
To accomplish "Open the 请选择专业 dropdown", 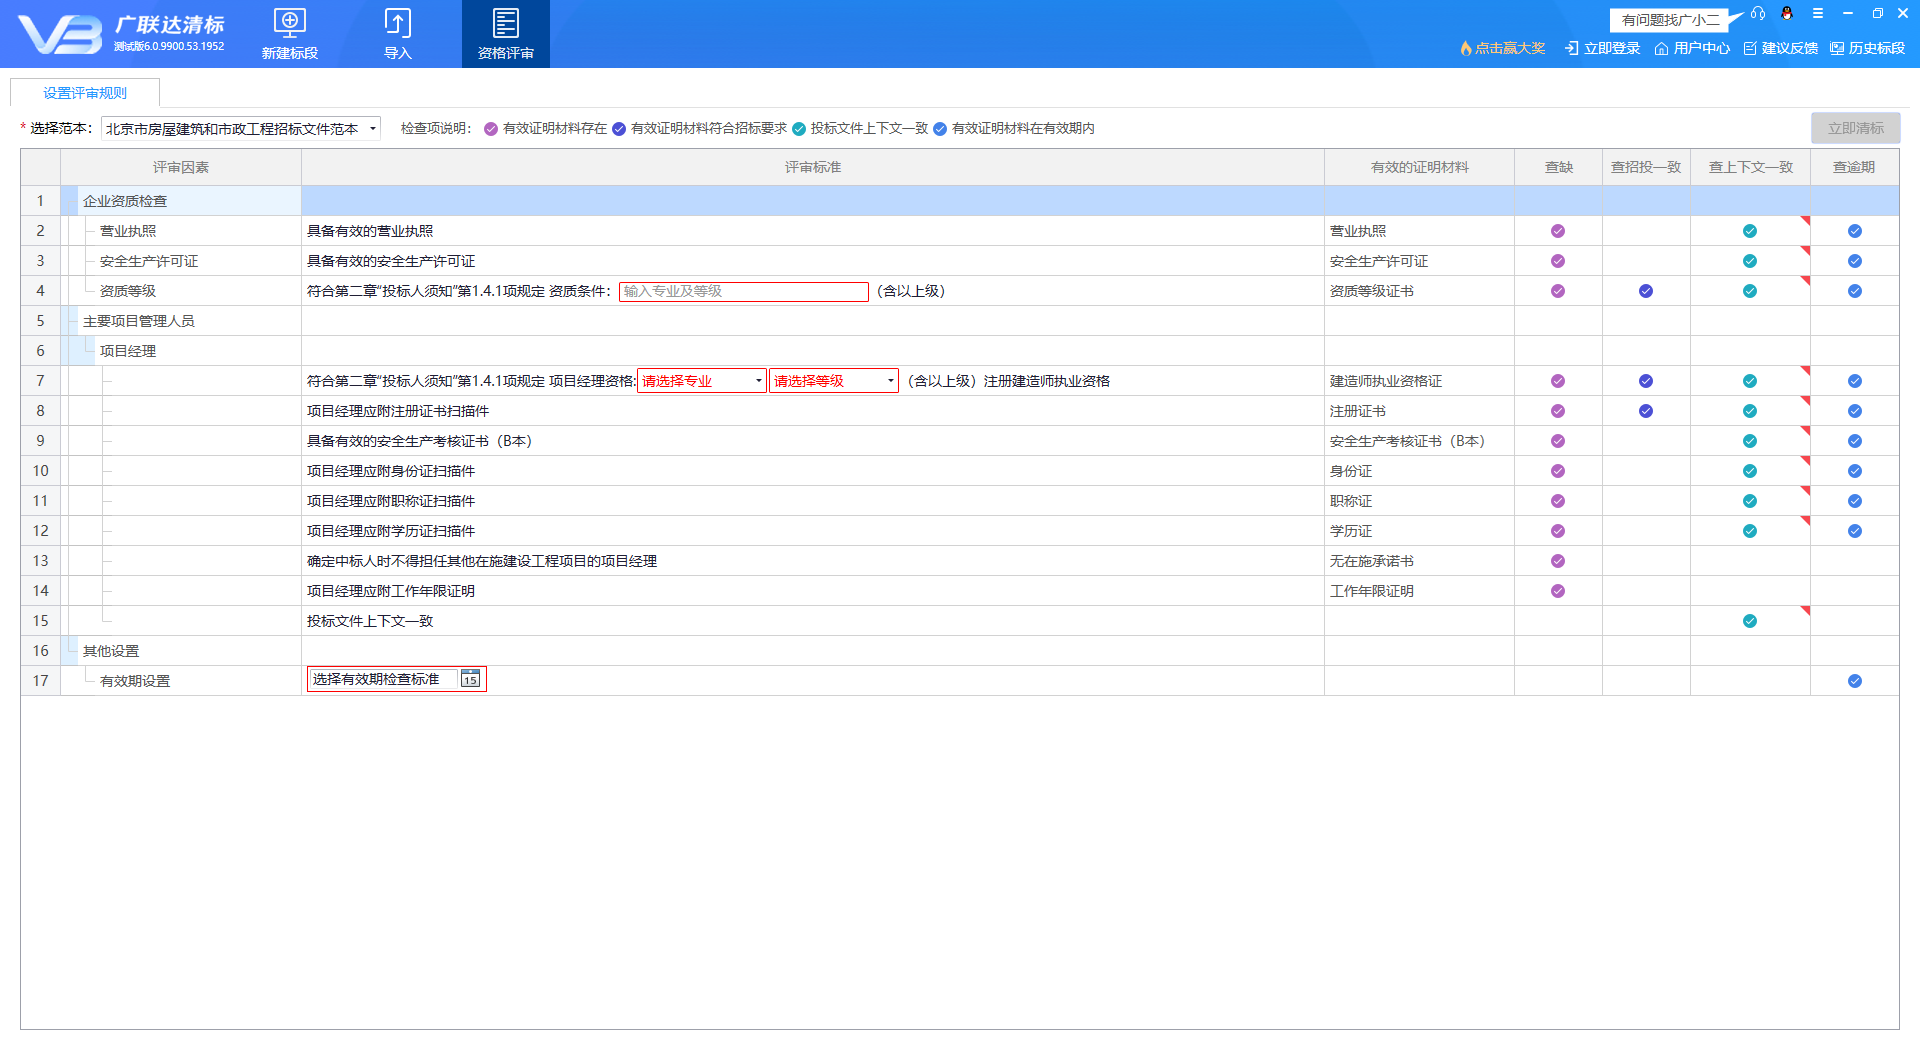I will coord(702,381).
